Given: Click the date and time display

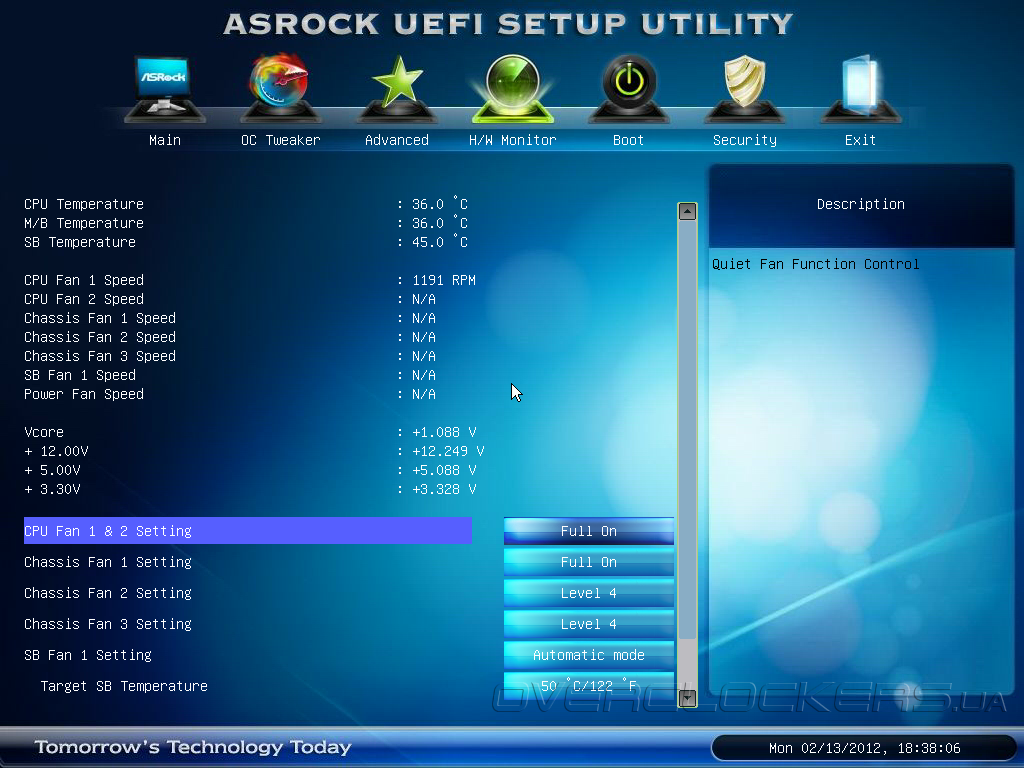Looking at the screenshot, I should click(x=864, y=748).
